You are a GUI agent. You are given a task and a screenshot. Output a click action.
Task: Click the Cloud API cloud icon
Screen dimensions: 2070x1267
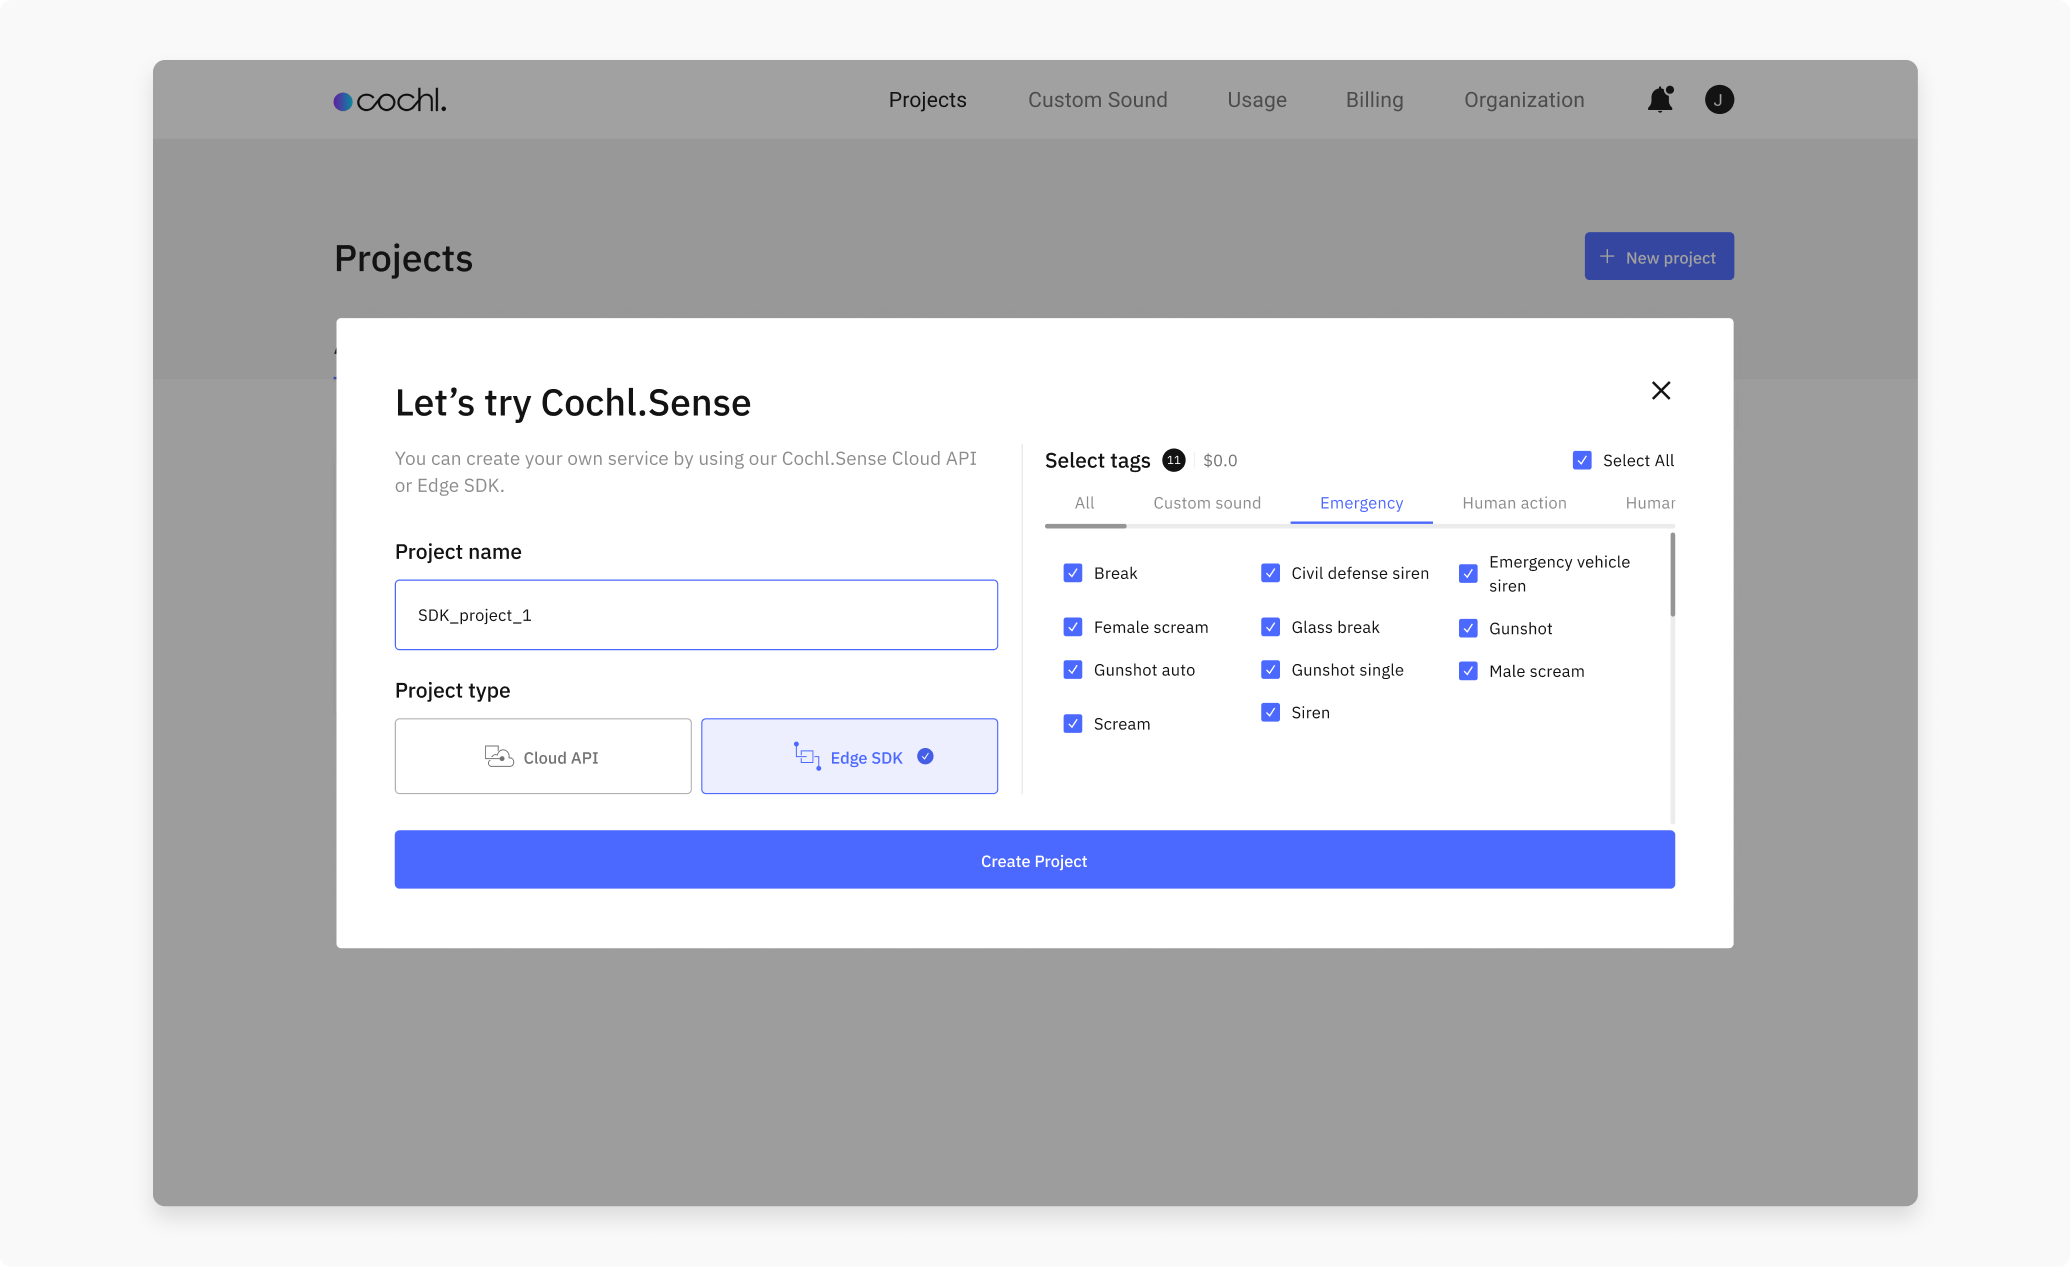[498, 756]
